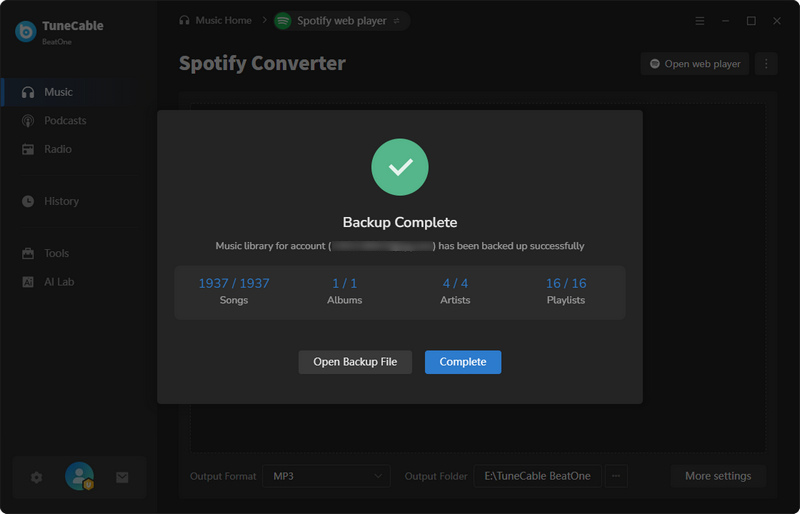Screen dimensions: 800x514
Task: Browse output folder with the ellipsis button
Action: pyautogui.click(x=616, y=476)
